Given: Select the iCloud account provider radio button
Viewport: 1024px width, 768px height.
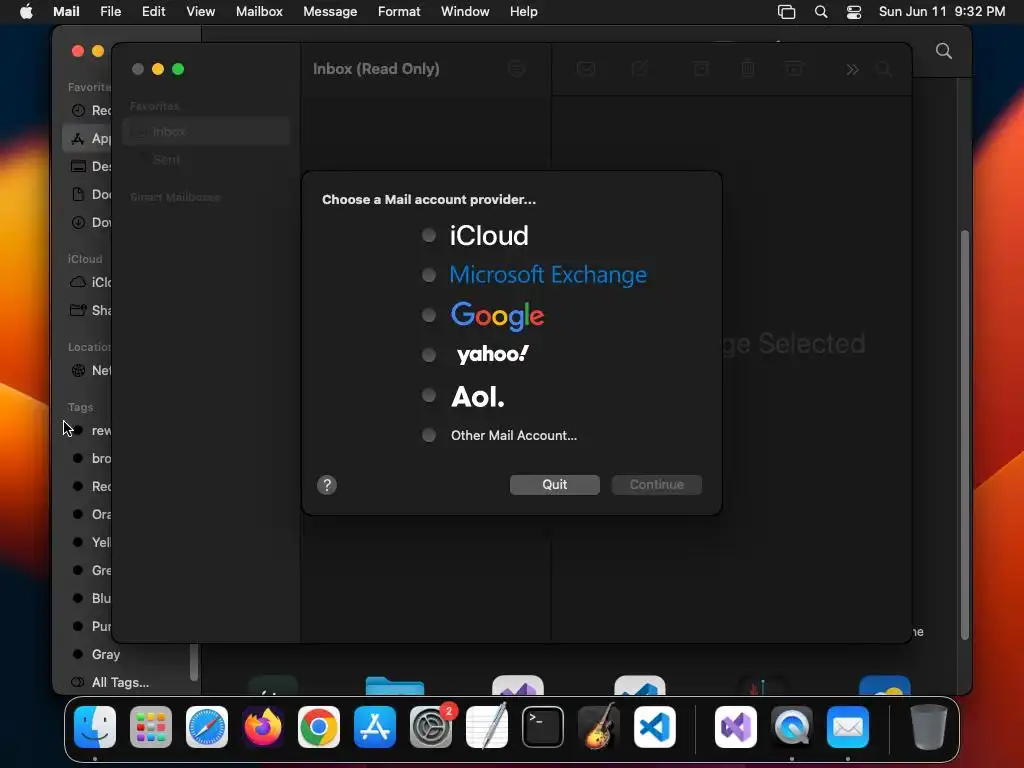Looking at the screenshot, I should coord(428,235).
